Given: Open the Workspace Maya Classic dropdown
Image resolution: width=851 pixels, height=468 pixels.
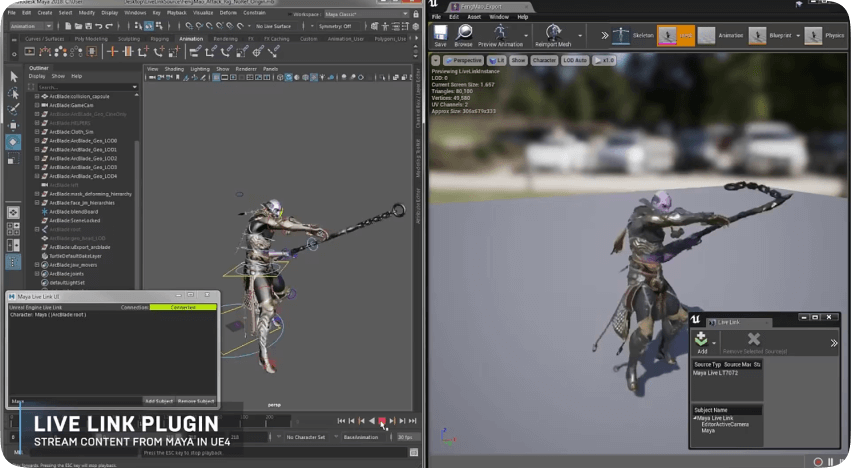Looking at the screenshot, I should click(366, 14).
